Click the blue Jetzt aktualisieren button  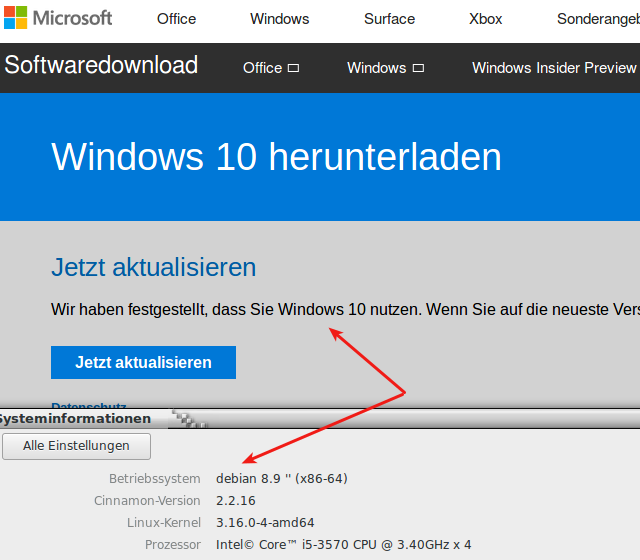[x=143, y=362]
